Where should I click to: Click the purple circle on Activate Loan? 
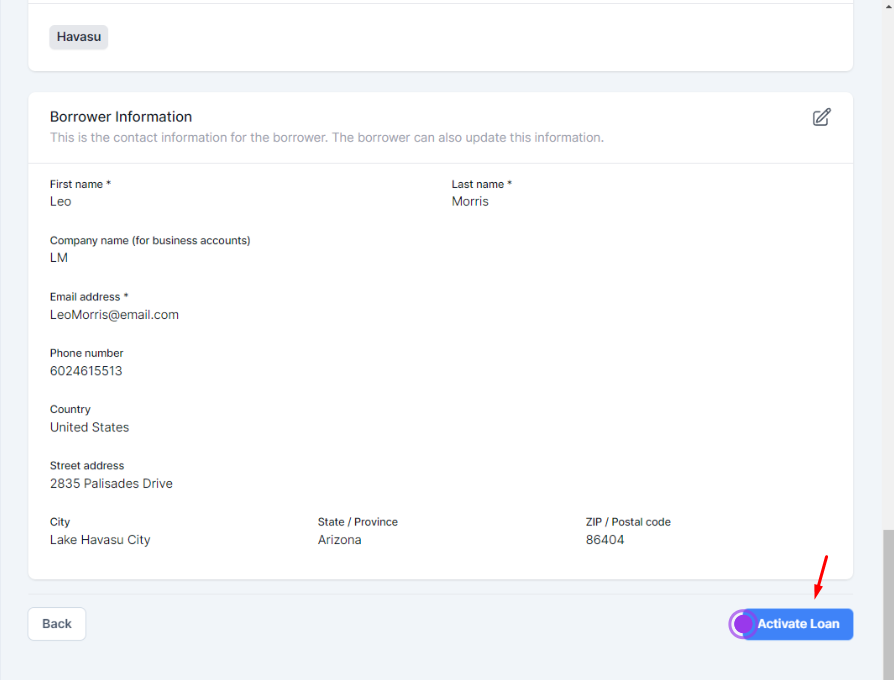742,624
